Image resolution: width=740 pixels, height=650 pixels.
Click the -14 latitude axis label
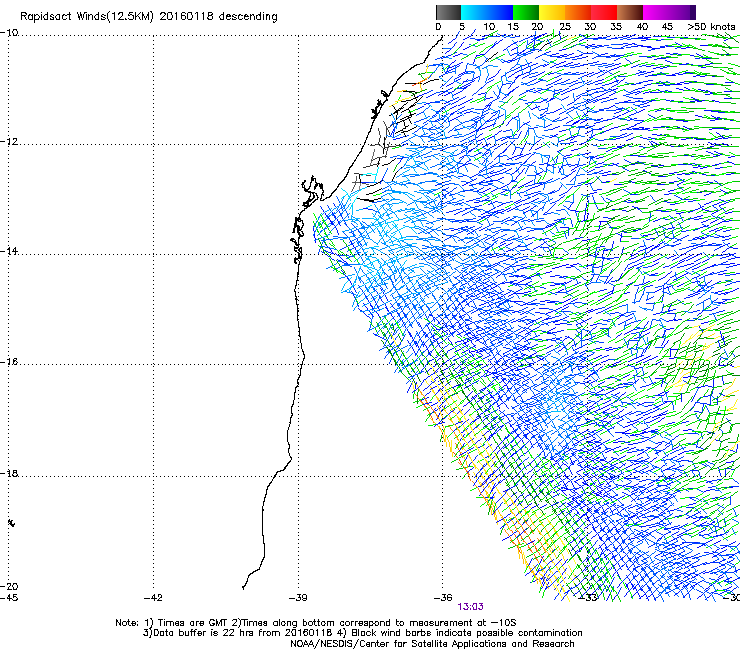click(9, 251)
